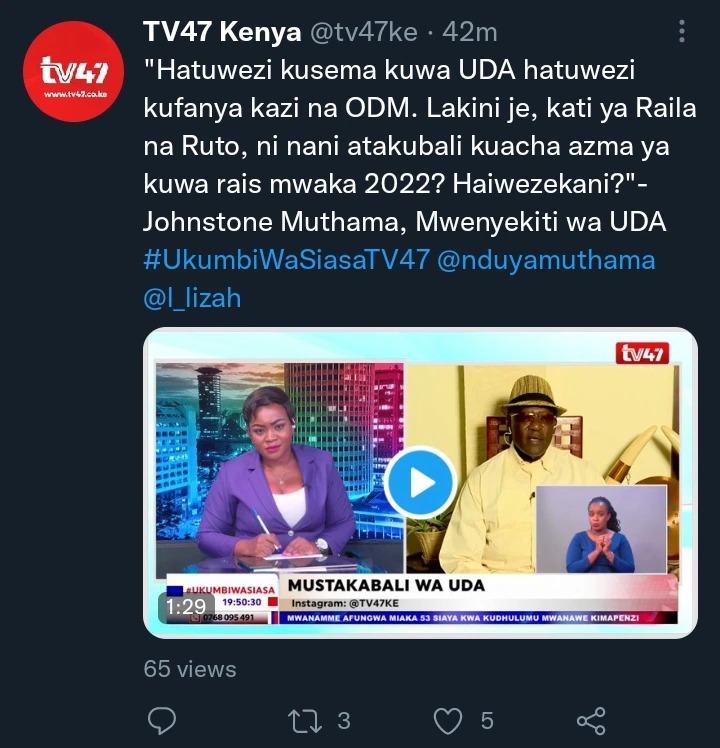
Task: Click the TV47 Kenya display name
Action: click(x=222, y=32)
